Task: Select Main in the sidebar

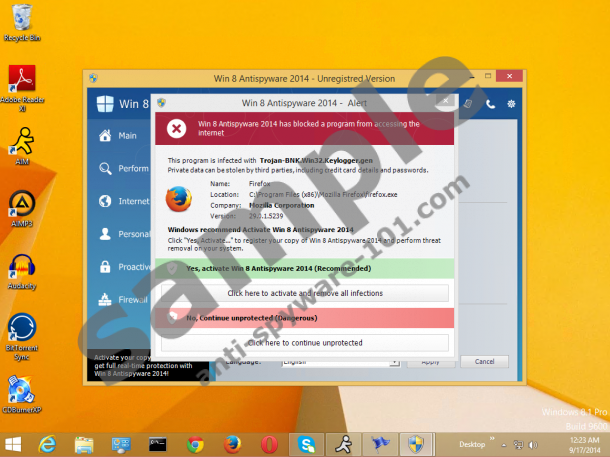Action: [118, 136]
